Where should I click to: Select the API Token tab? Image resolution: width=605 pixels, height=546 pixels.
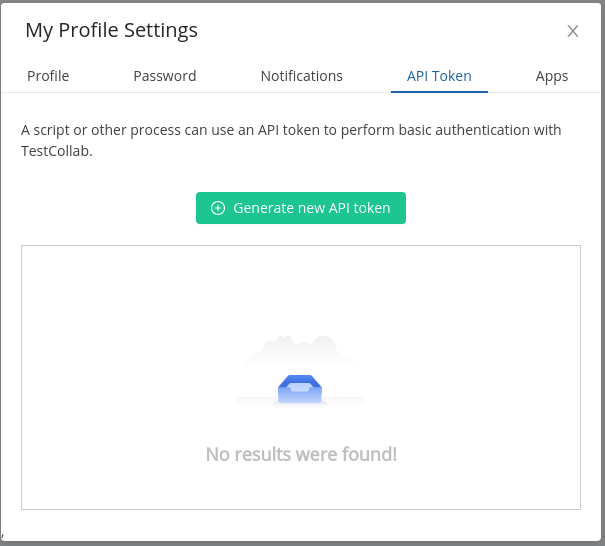pyautogui.click(x=439, y=76)
